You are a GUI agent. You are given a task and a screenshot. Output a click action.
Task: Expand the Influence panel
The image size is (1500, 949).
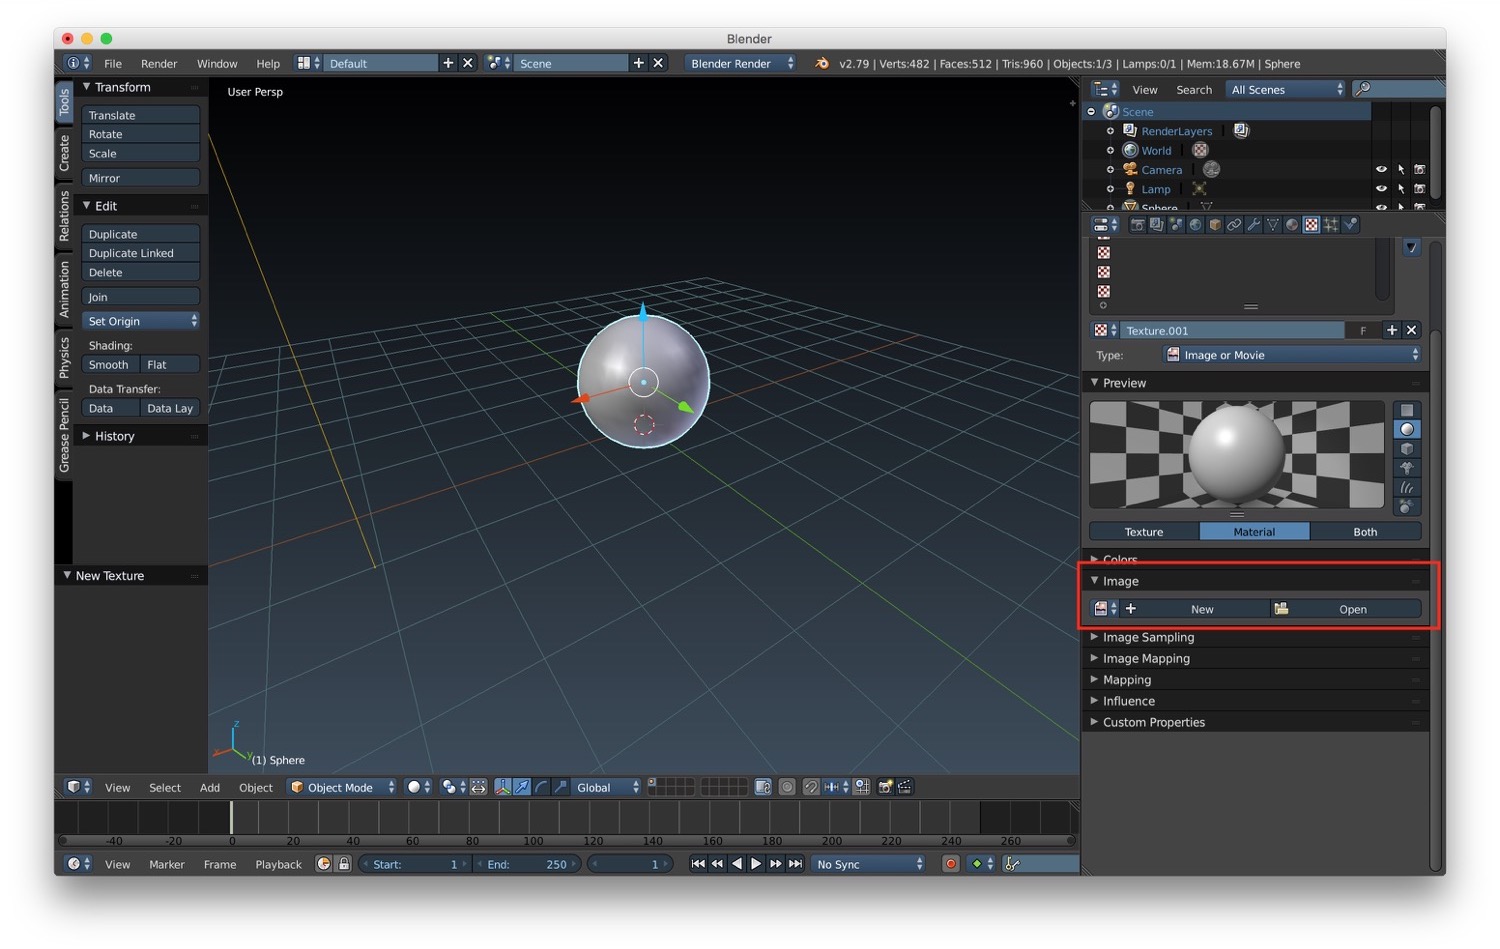[x=1128, y=701]
